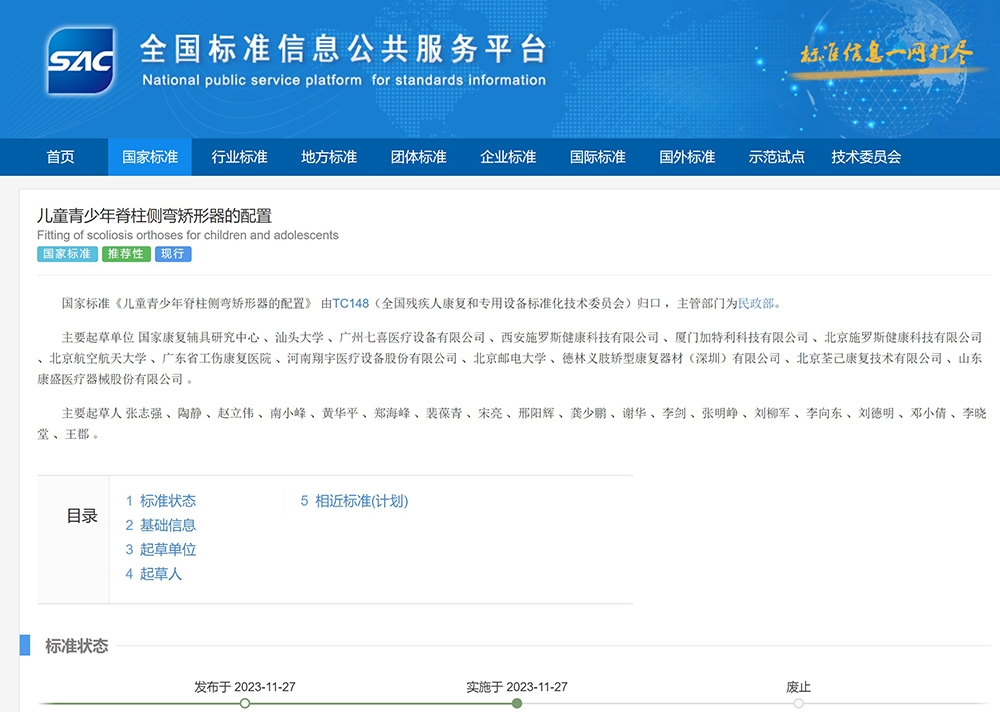The height and width of the screenshot is (712, 1000).
Task: Click the 发布于 2023-11-27 timeline marker
Action: click(x=245, y=703)
